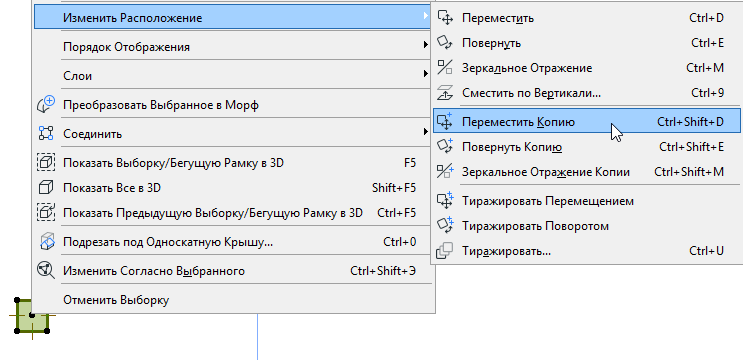This screenshot has width=743, height=360.
Task: Select Тиражировать... entry
Action: [586, 251]
